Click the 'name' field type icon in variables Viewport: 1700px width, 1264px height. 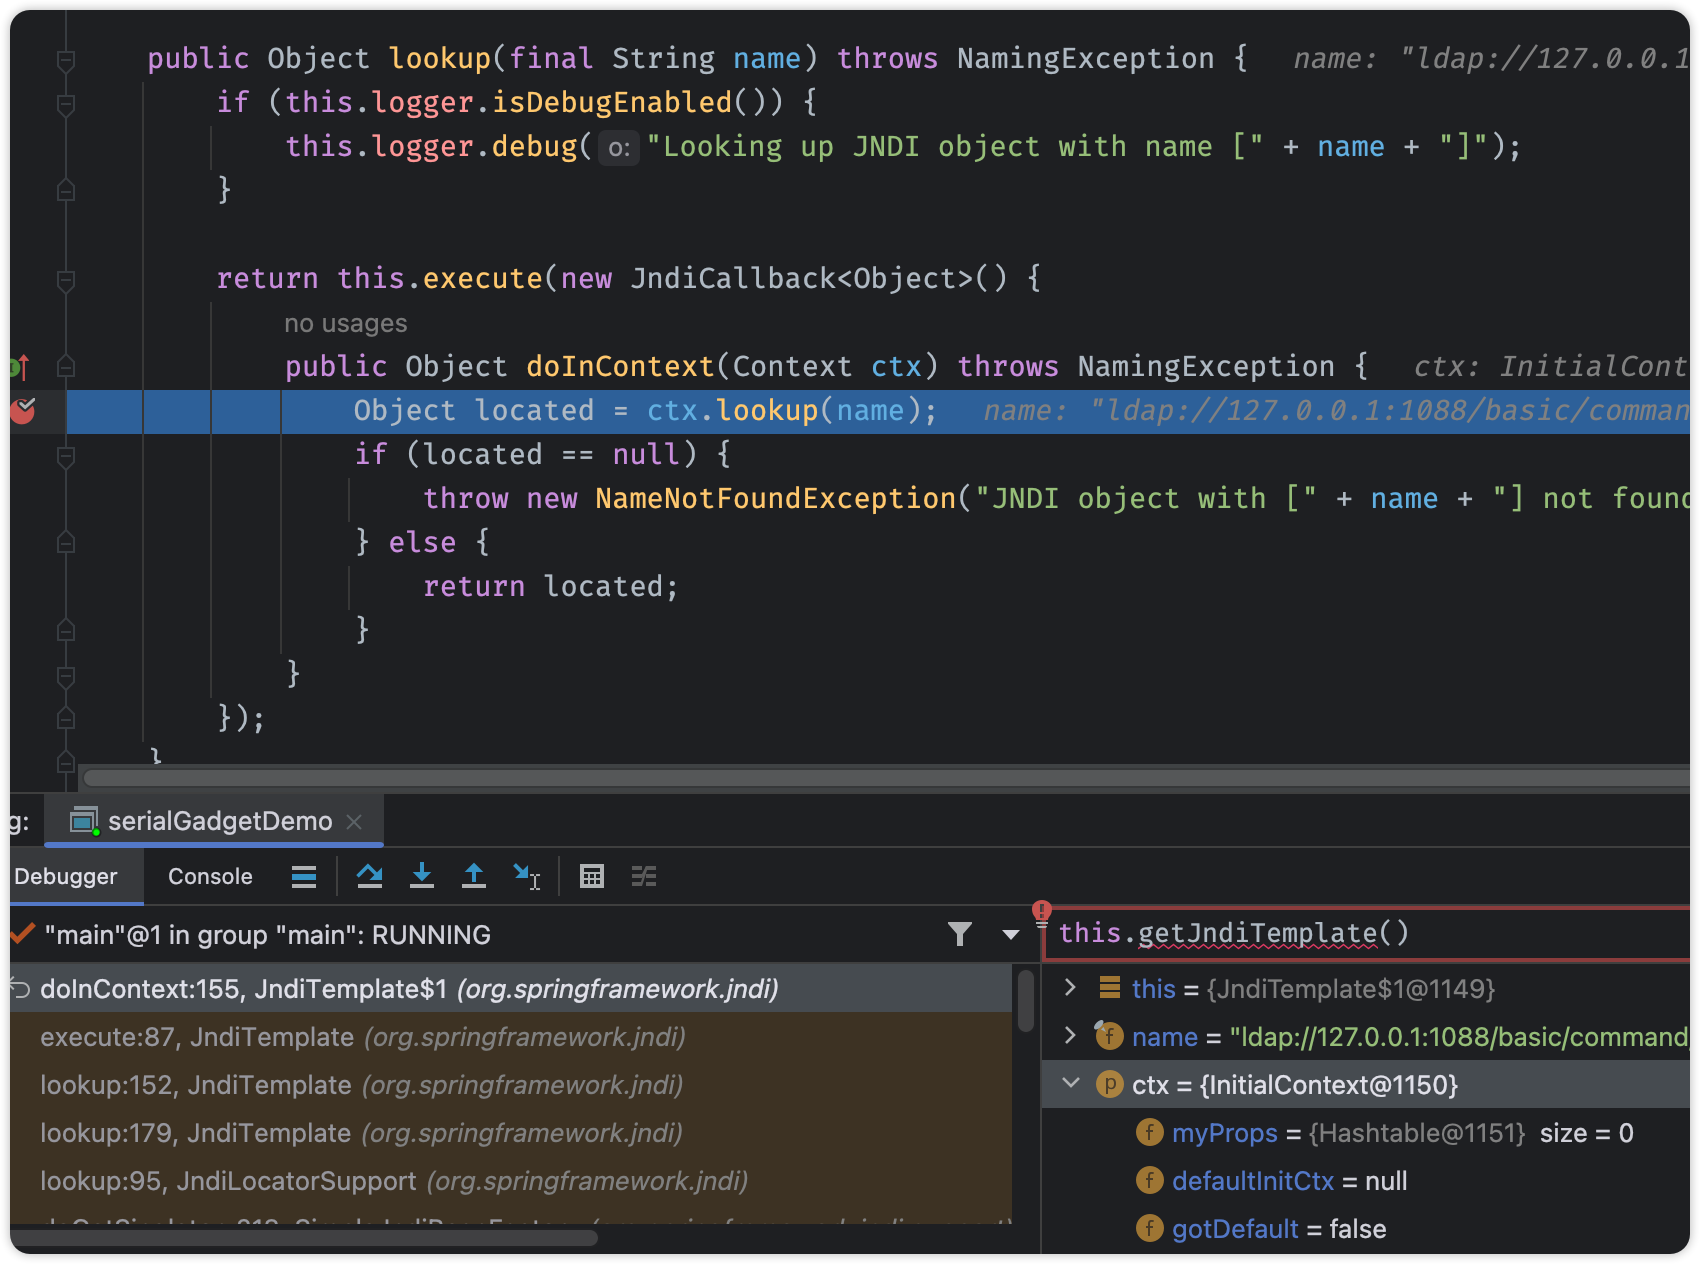[x=1108, y=1035]
